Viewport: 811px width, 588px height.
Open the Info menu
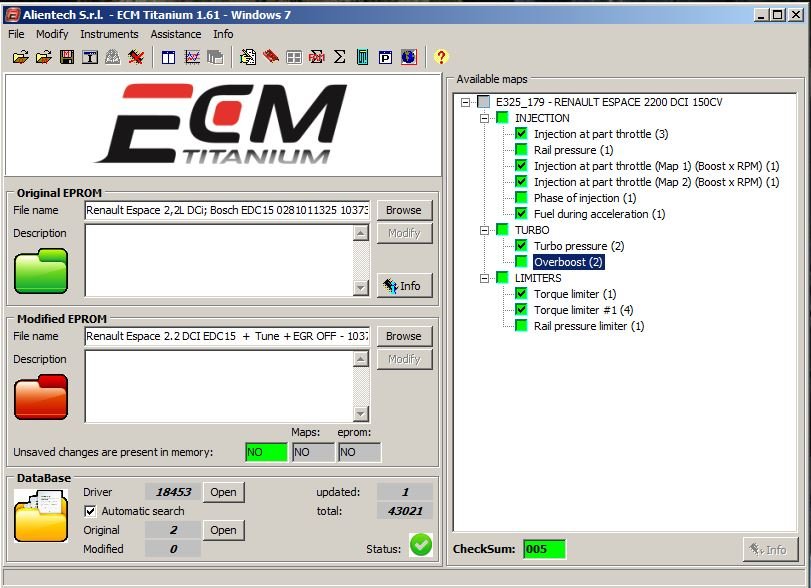point(223,34)
